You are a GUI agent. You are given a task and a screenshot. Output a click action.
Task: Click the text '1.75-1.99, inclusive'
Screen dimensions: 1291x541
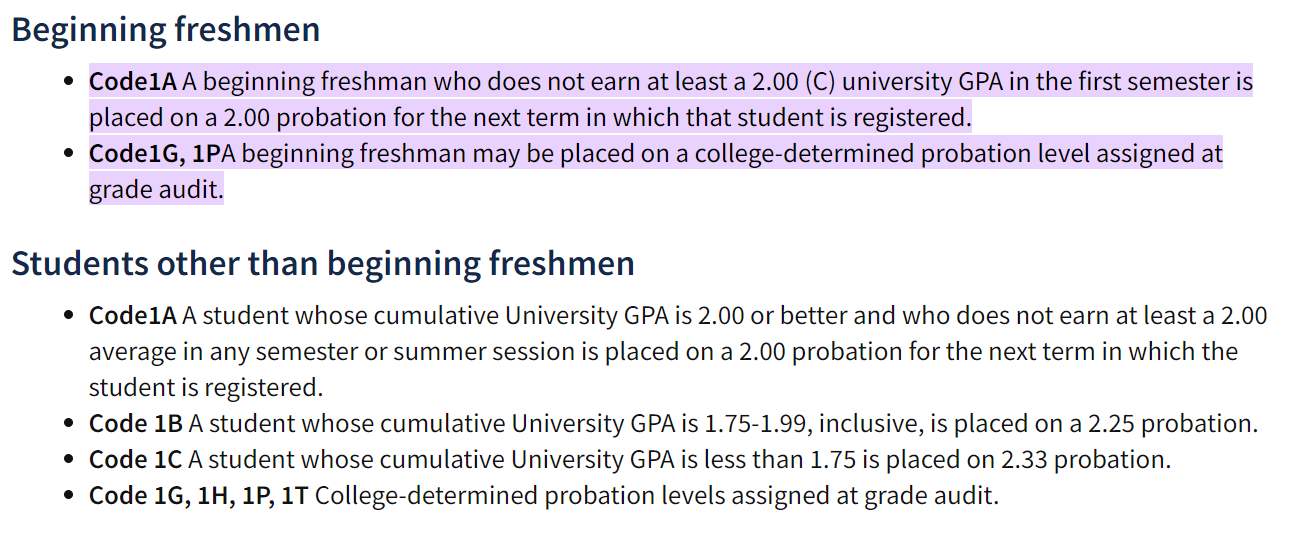pos(814,424)
